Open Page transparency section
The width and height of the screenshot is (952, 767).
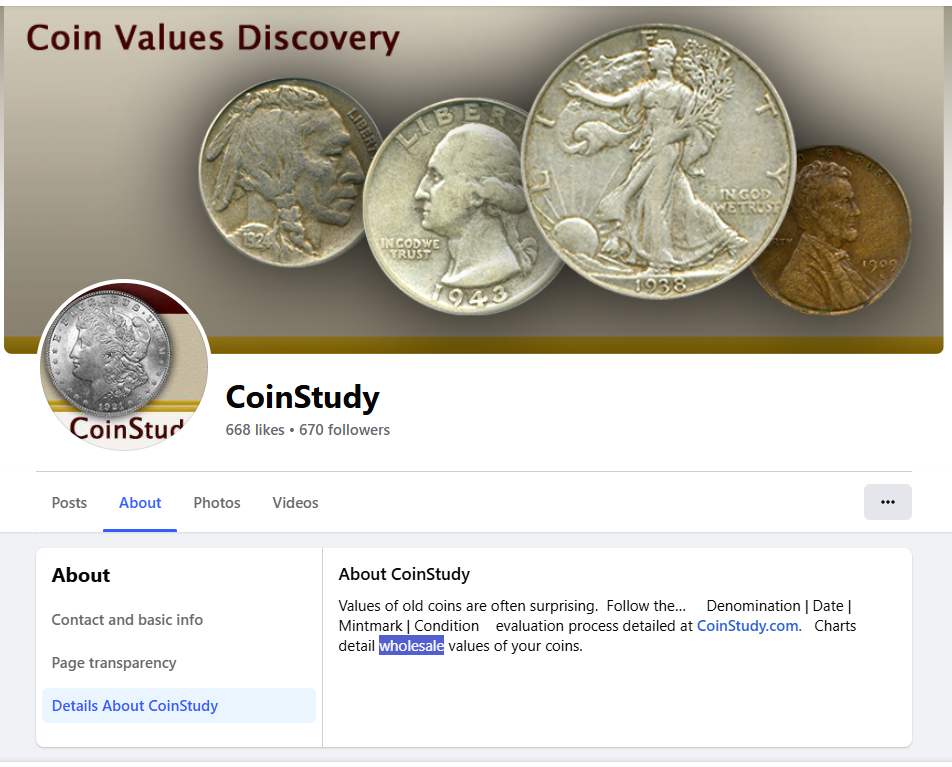coord(114,663)
